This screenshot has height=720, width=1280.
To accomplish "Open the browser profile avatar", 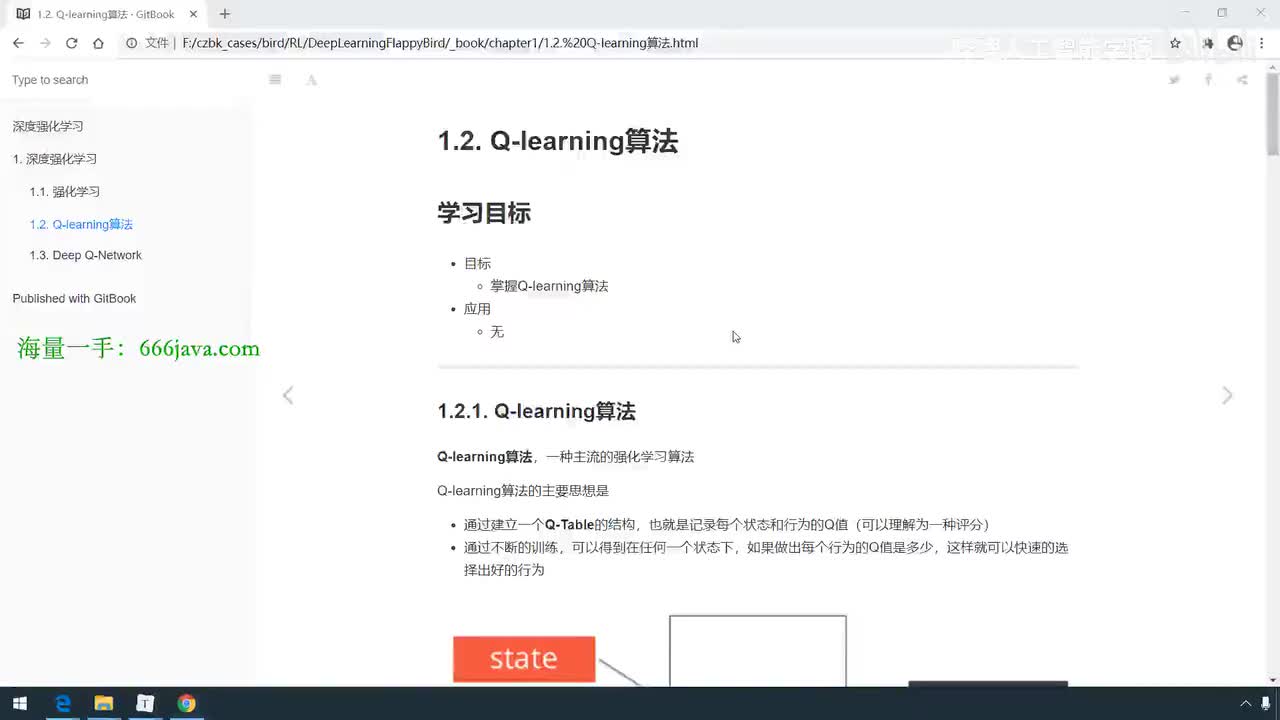I will (1235, 43).
